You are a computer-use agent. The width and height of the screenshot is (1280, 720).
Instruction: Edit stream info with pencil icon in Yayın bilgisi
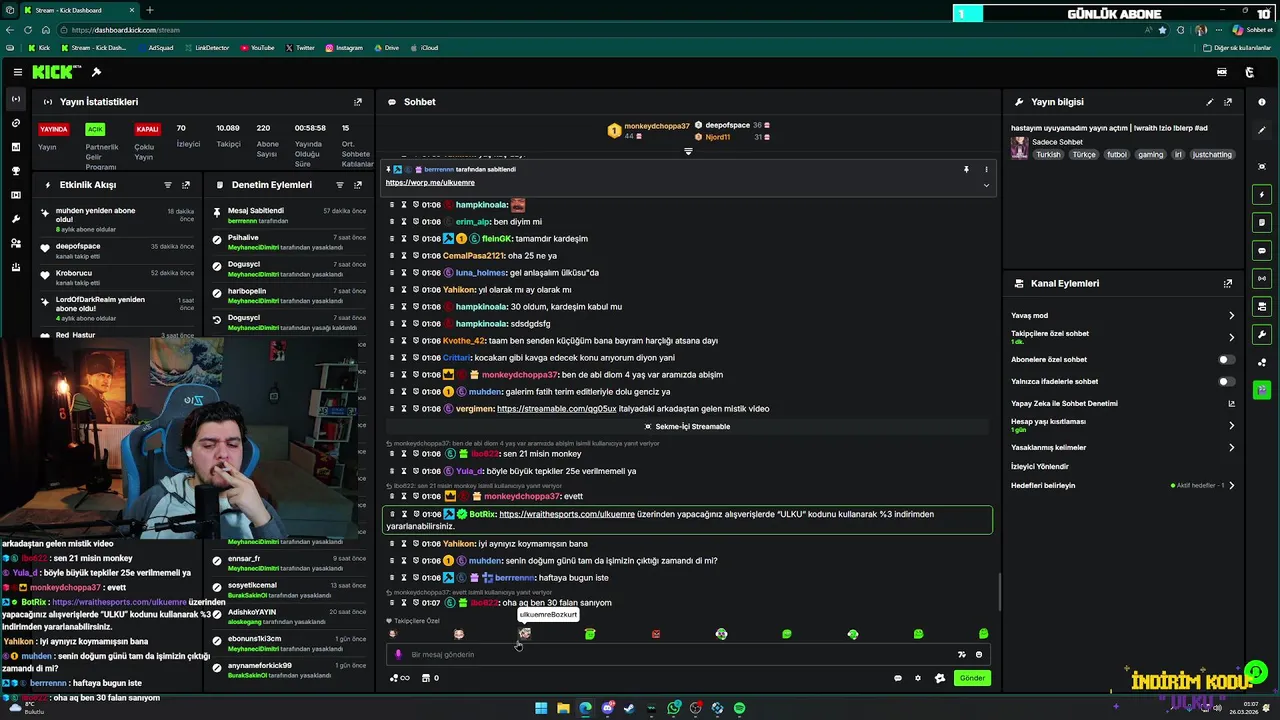pos(1210,102)
